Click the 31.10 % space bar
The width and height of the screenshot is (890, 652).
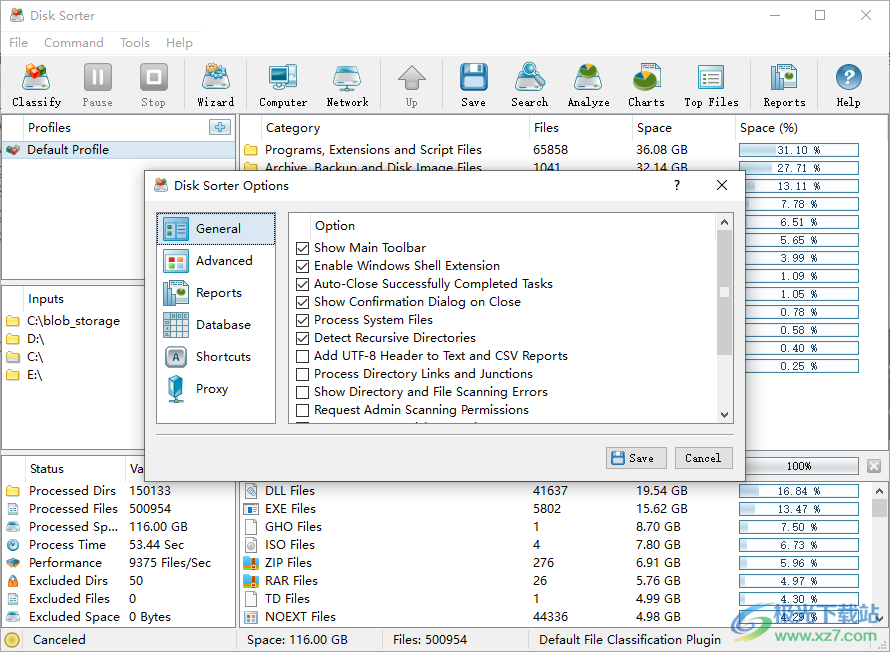(799, 150)
